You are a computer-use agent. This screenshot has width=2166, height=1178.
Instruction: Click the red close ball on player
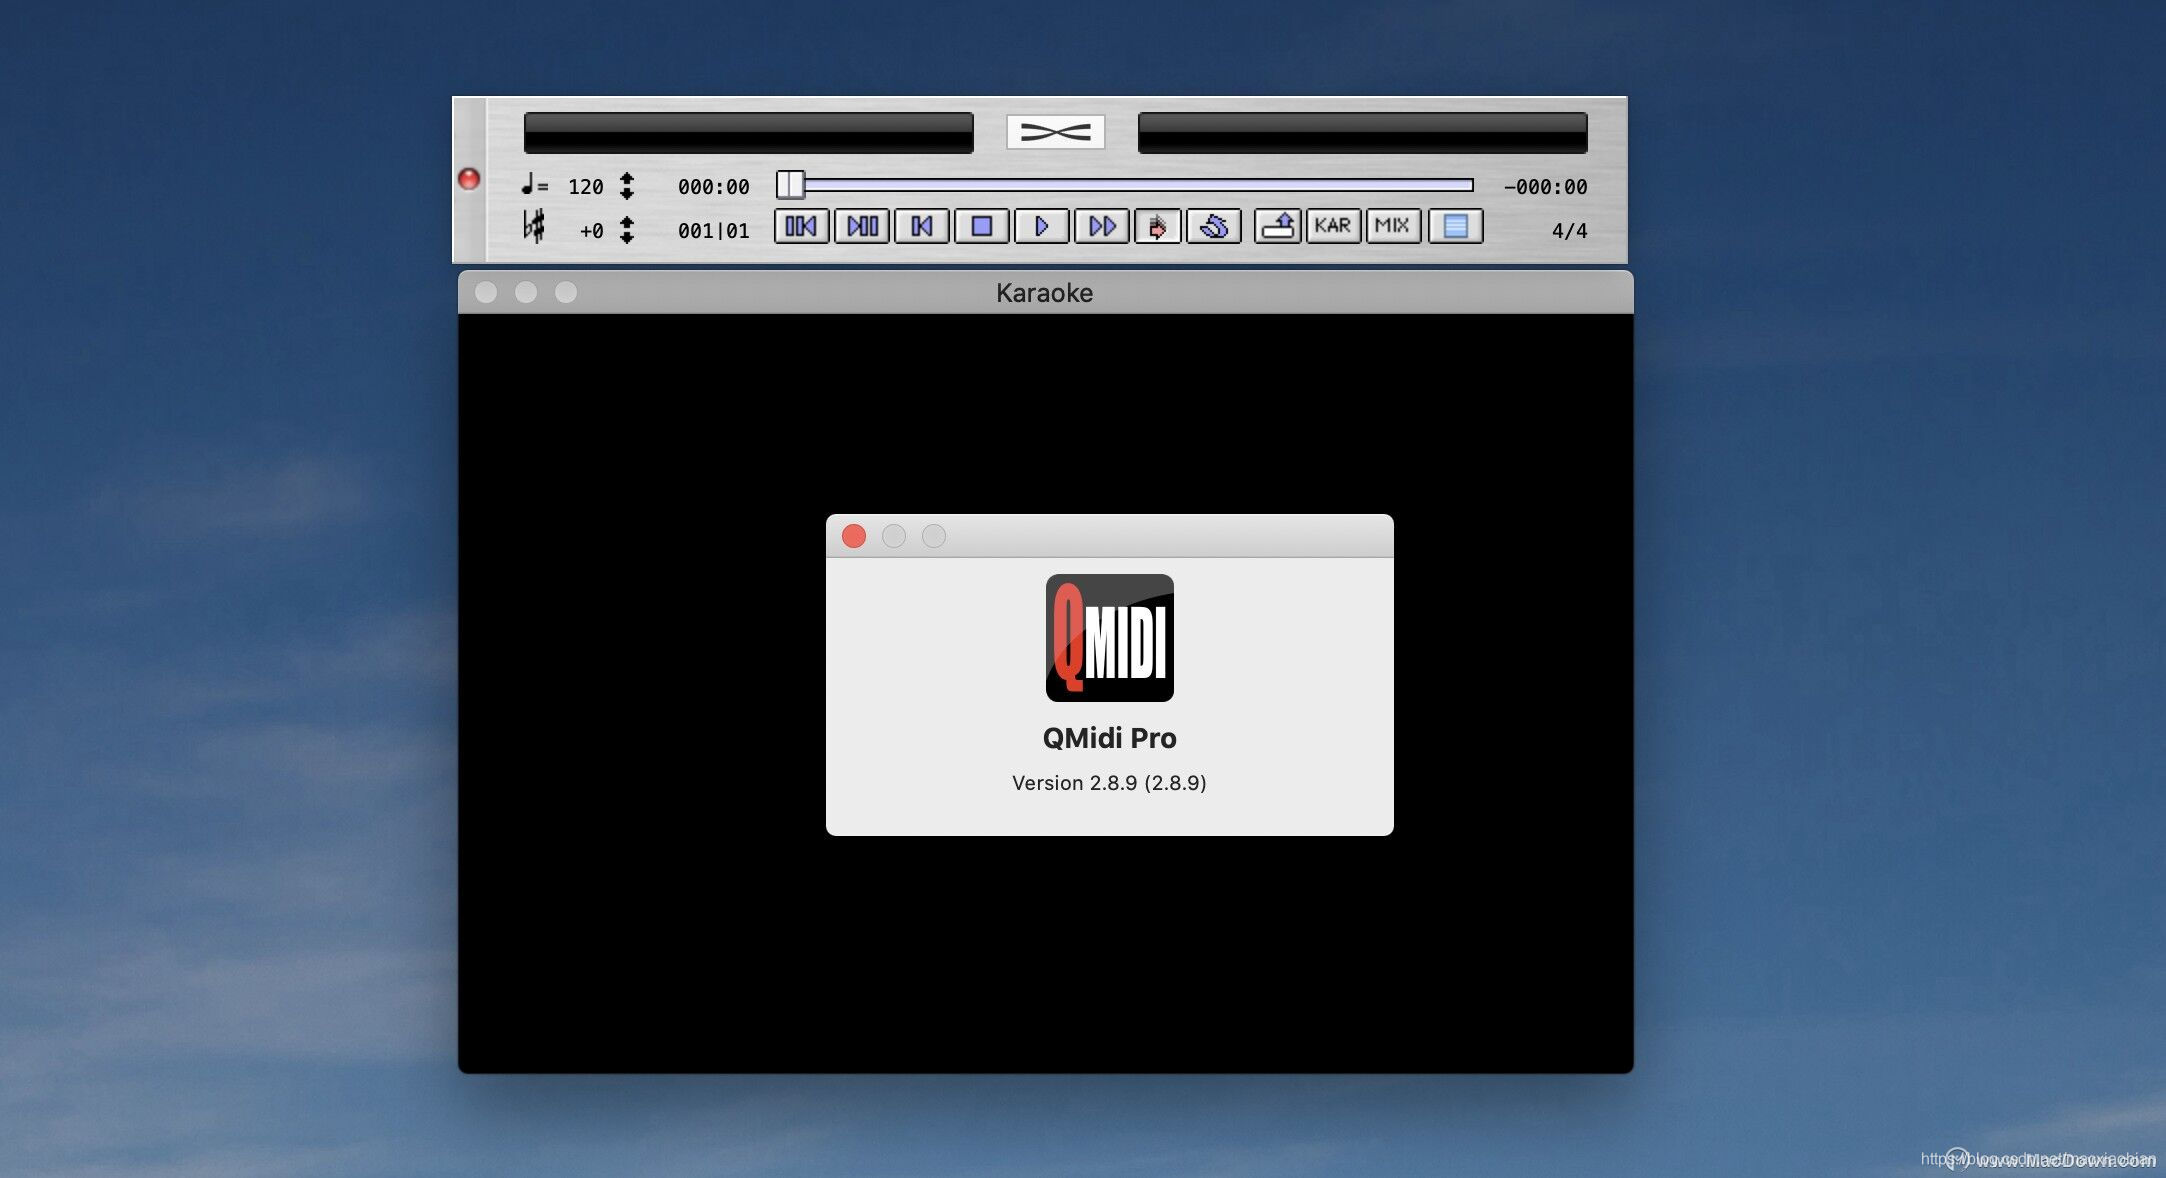point(469,179)
